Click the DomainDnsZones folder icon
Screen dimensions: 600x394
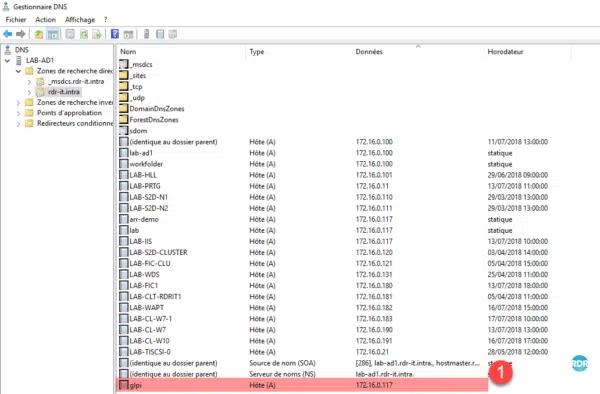coord(124,109)
